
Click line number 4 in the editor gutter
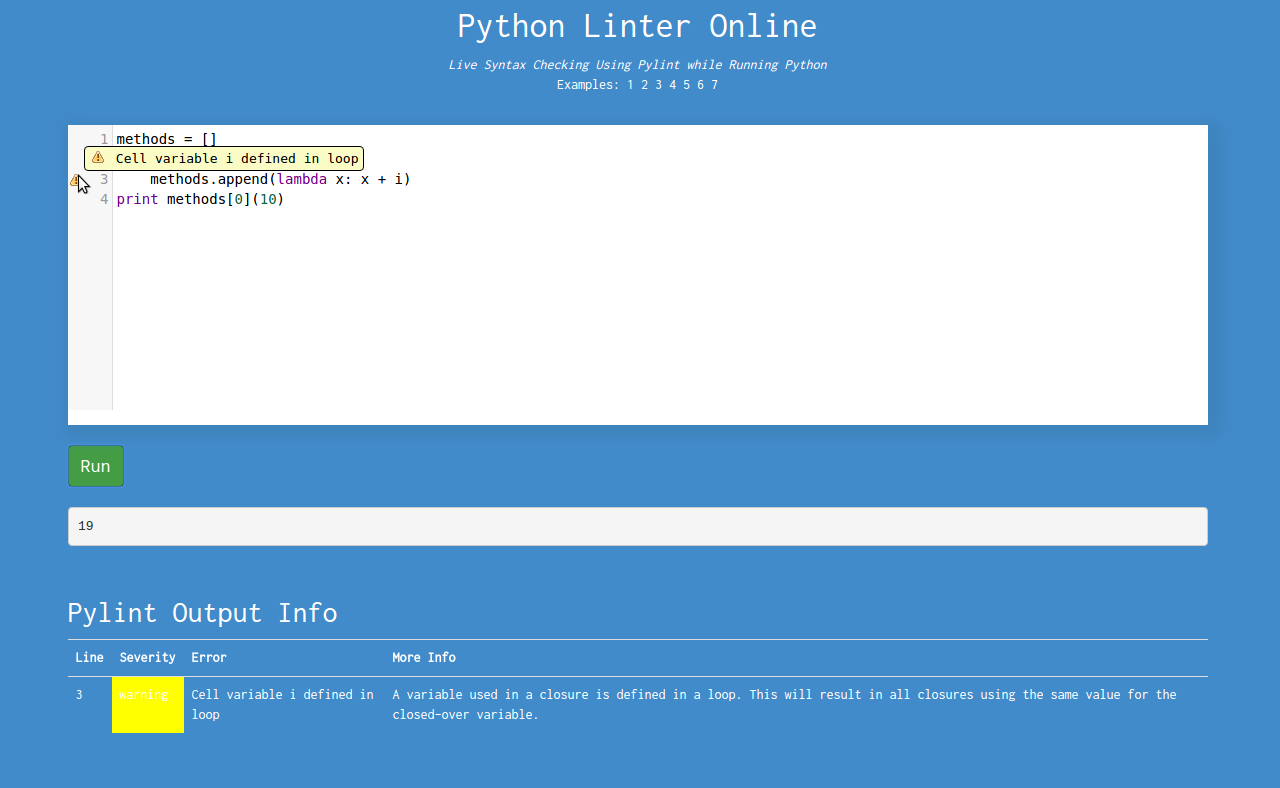[x=103, y=199]
